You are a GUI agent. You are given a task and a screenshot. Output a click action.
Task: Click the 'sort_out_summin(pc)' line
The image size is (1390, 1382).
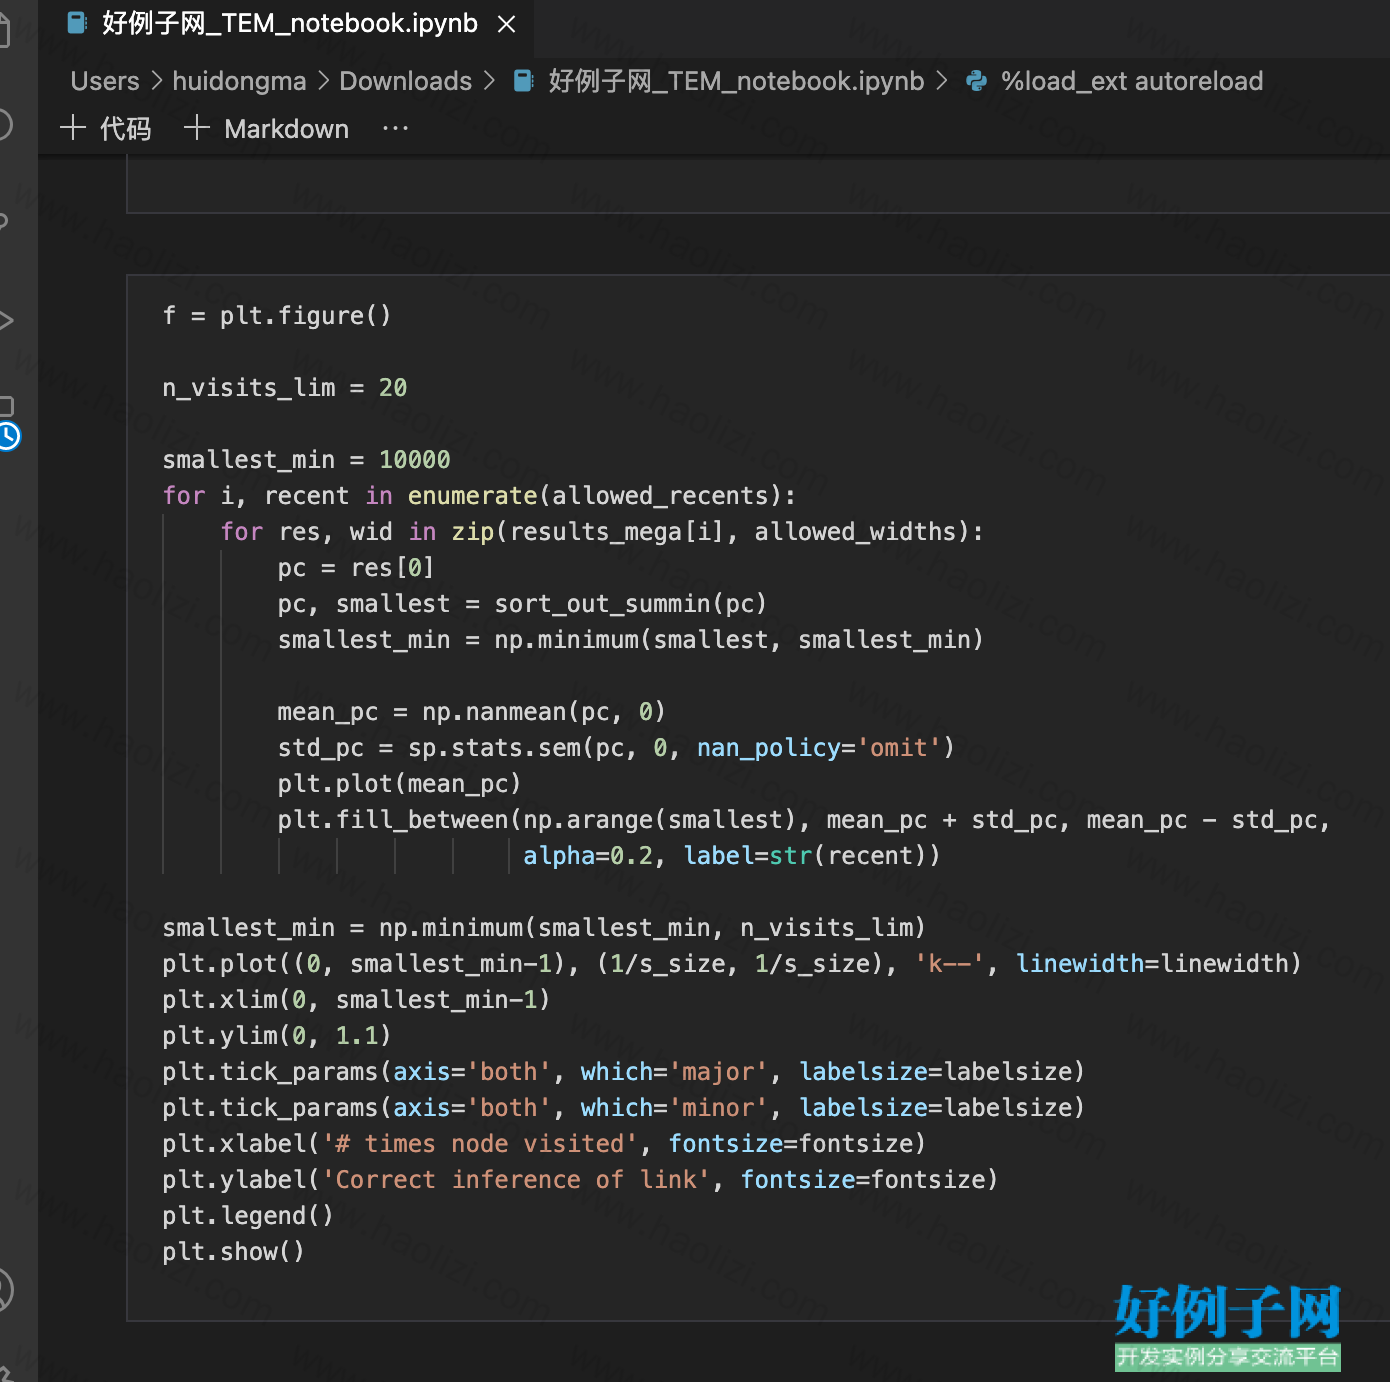(x=522, y=604)
